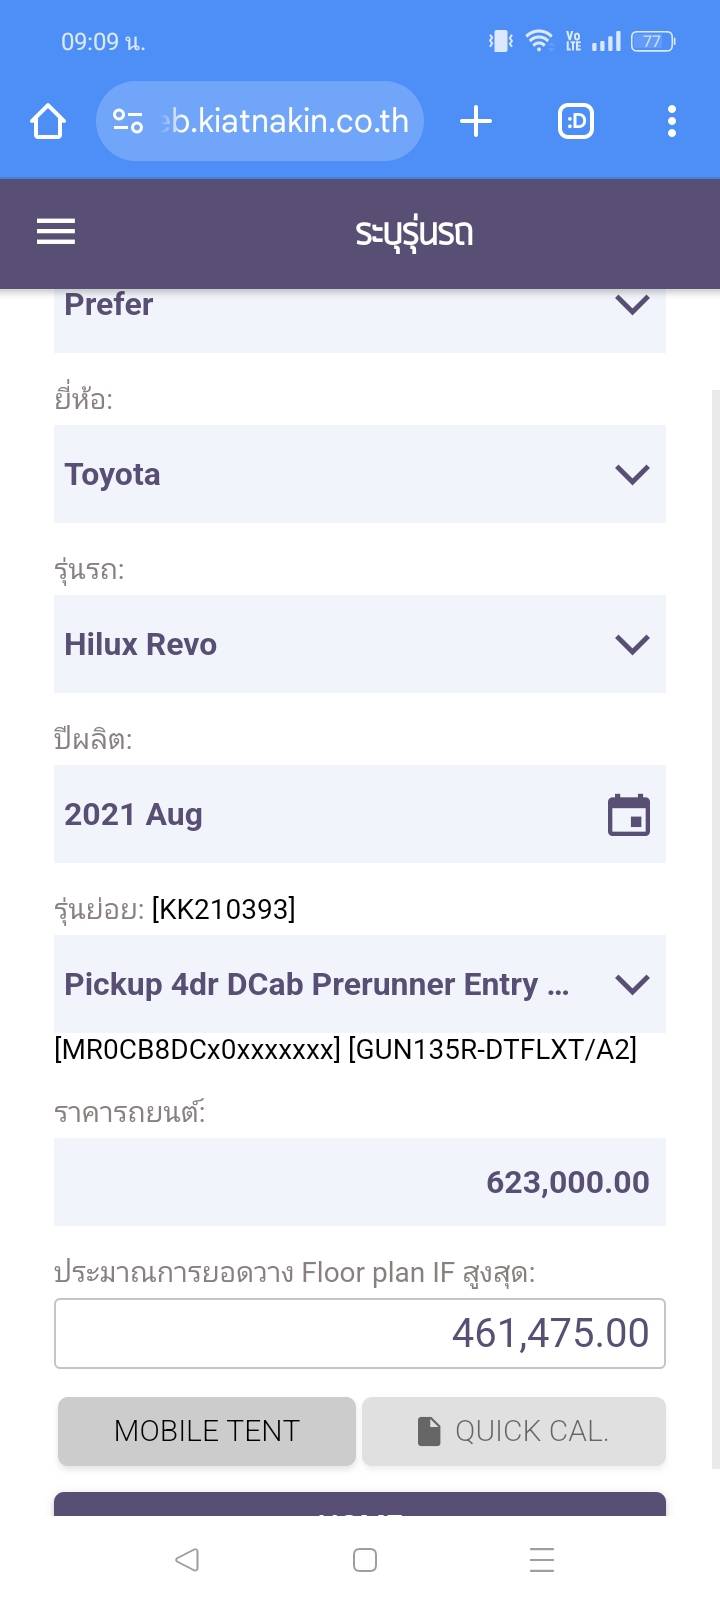
Task: Expand the Pickup 4dr DCab sub-model dropdown
Action: pyautogui.click(x=360, y=984)
